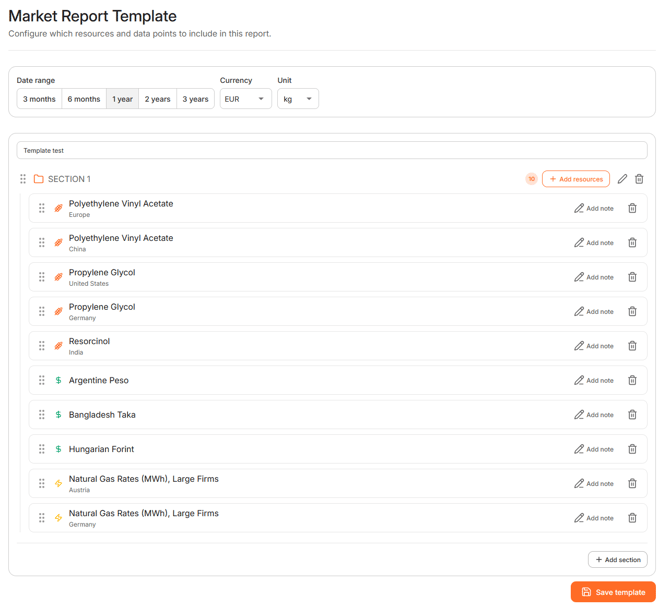Click drag handle of Propylene Glycol Germany
Viewport: 670px width, 609px height.
coord(41,311)
